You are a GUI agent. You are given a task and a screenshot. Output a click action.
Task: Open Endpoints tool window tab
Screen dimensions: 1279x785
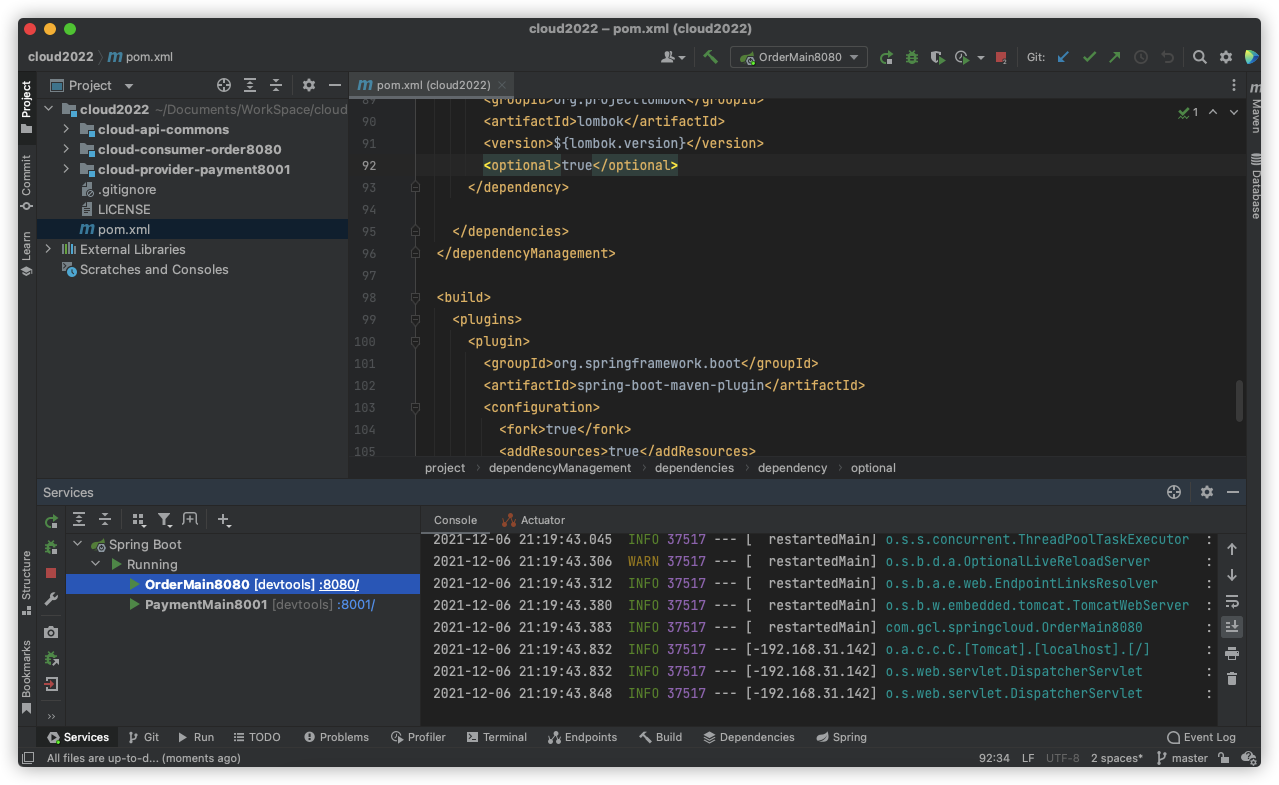pos(582,737)
